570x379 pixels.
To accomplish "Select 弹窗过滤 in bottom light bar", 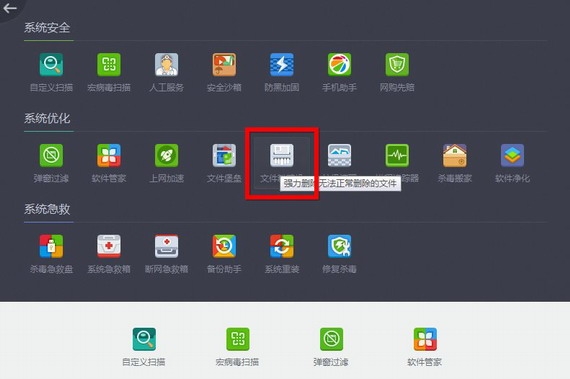I will pyautogui.click(x=331, y=346).
